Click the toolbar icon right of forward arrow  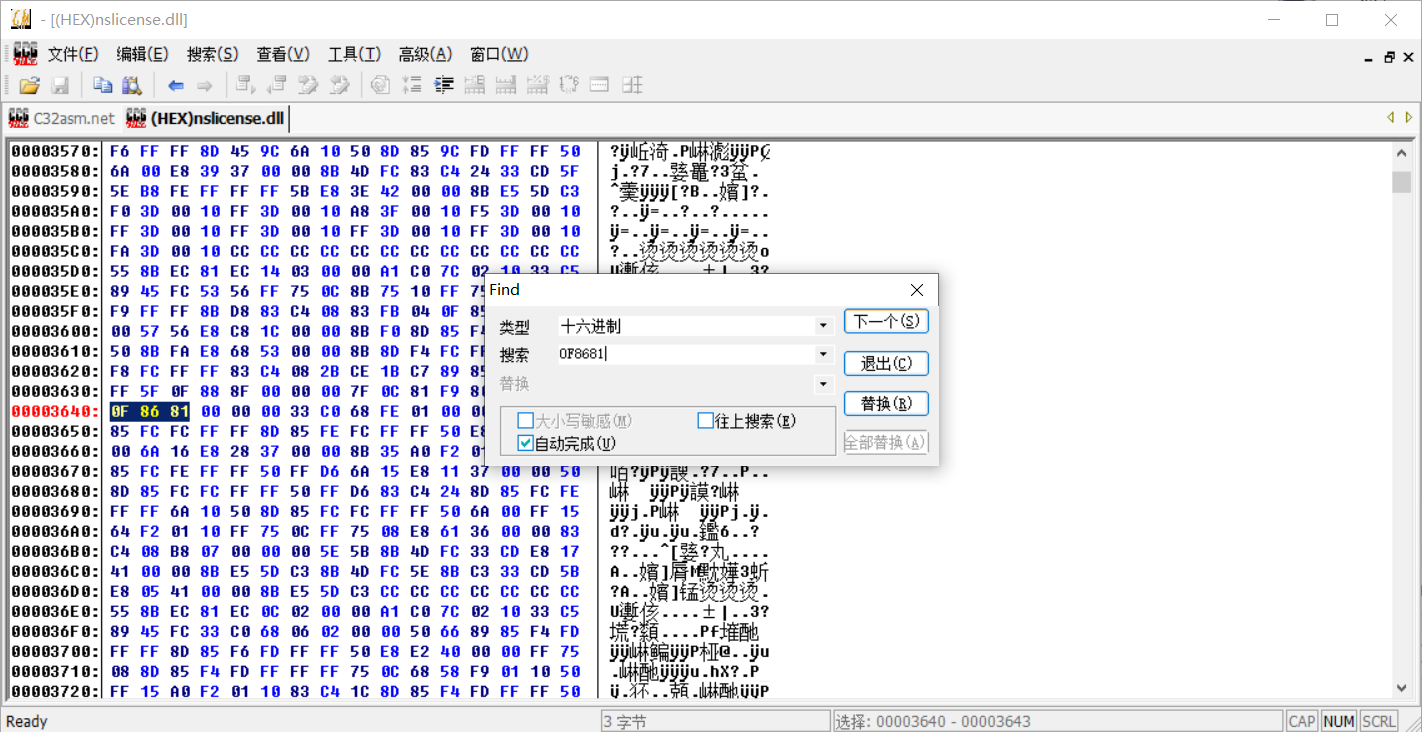(246, 85)
